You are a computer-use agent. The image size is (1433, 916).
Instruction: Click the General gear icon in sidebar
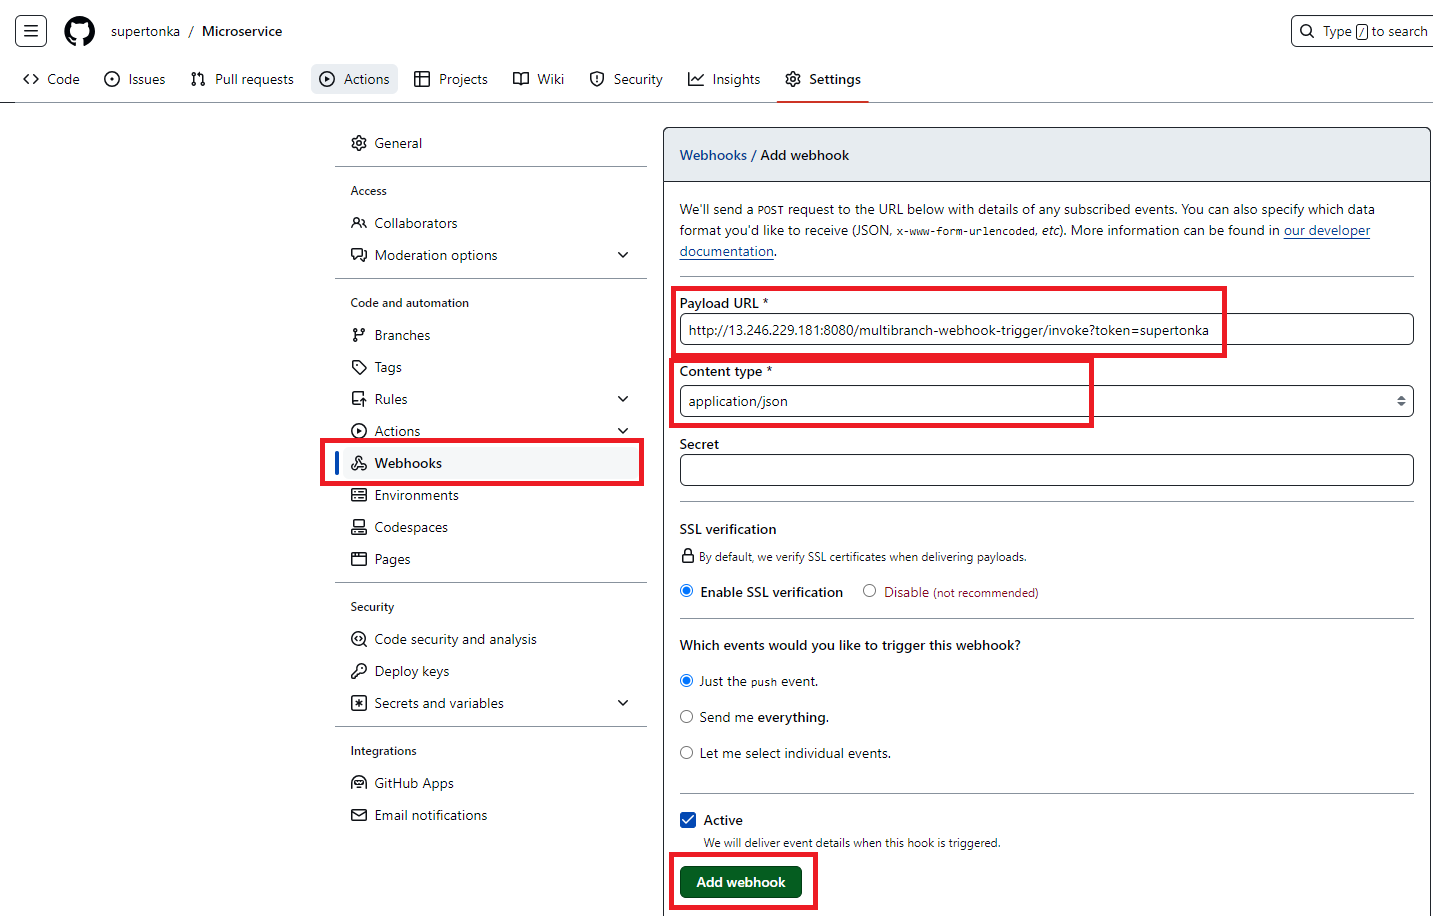coord(359,143)
